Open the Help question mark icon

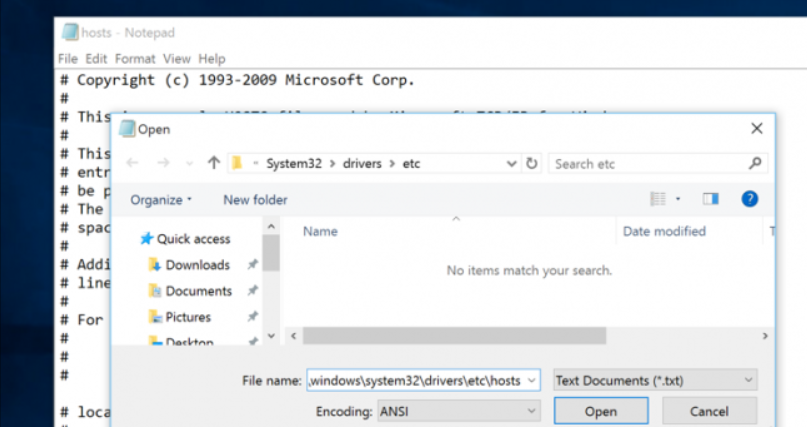tap(749, 199)
